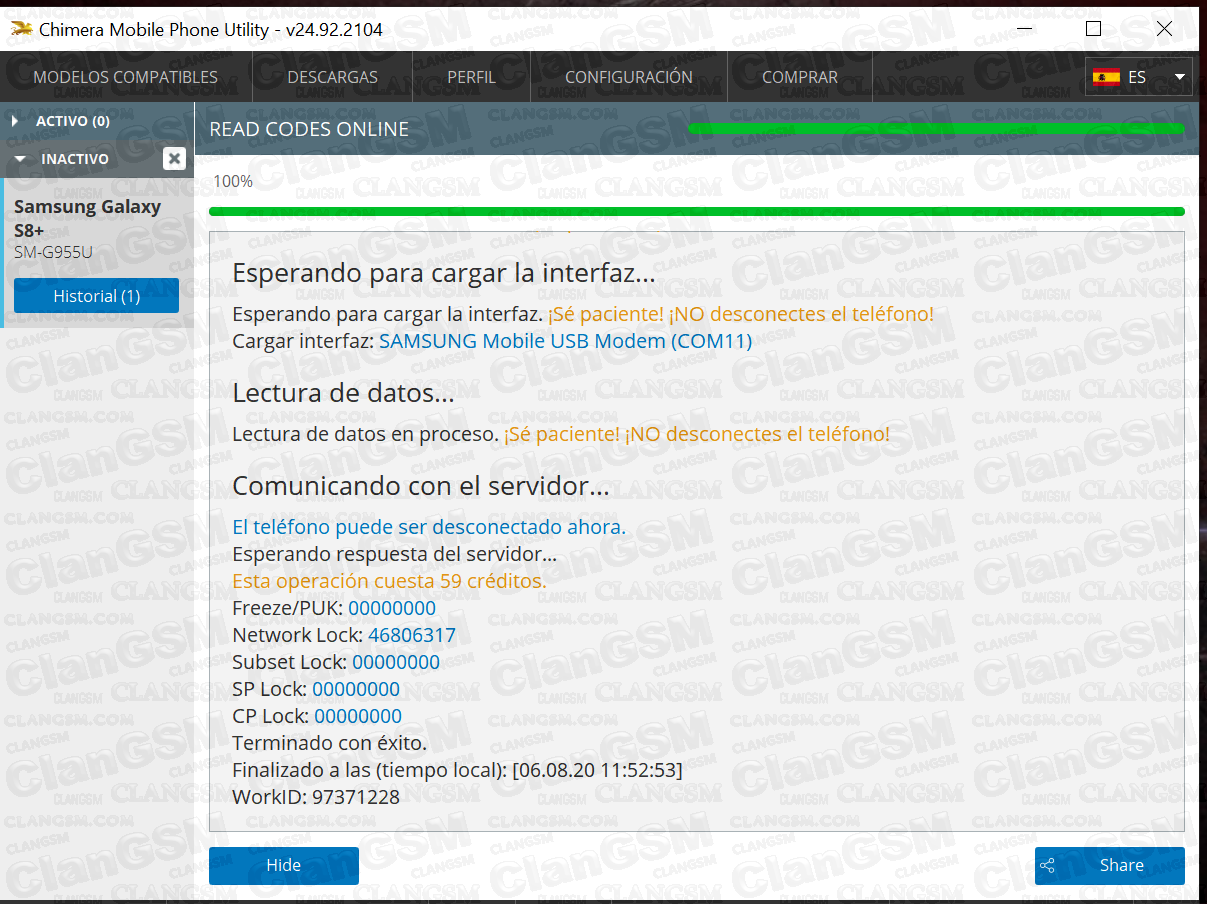Click the WorkID 97371228 line
This screenshot has width=1207, height=904.
316,797
